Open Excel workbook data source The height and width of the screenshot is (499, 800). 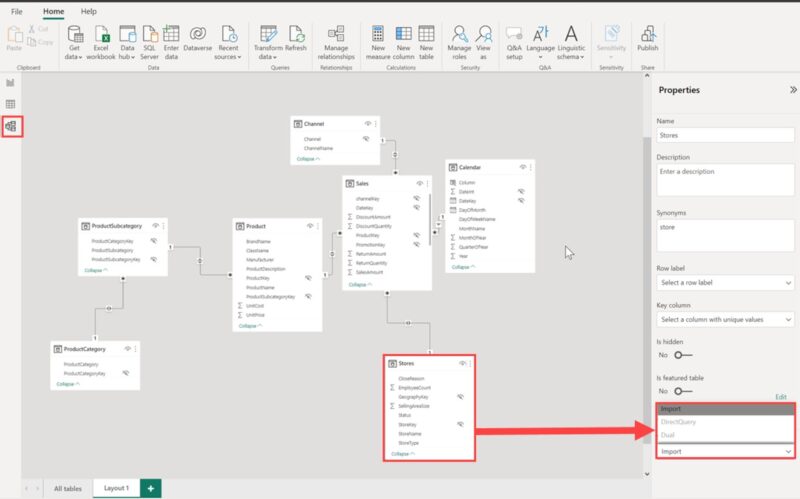tap(100, 35)
